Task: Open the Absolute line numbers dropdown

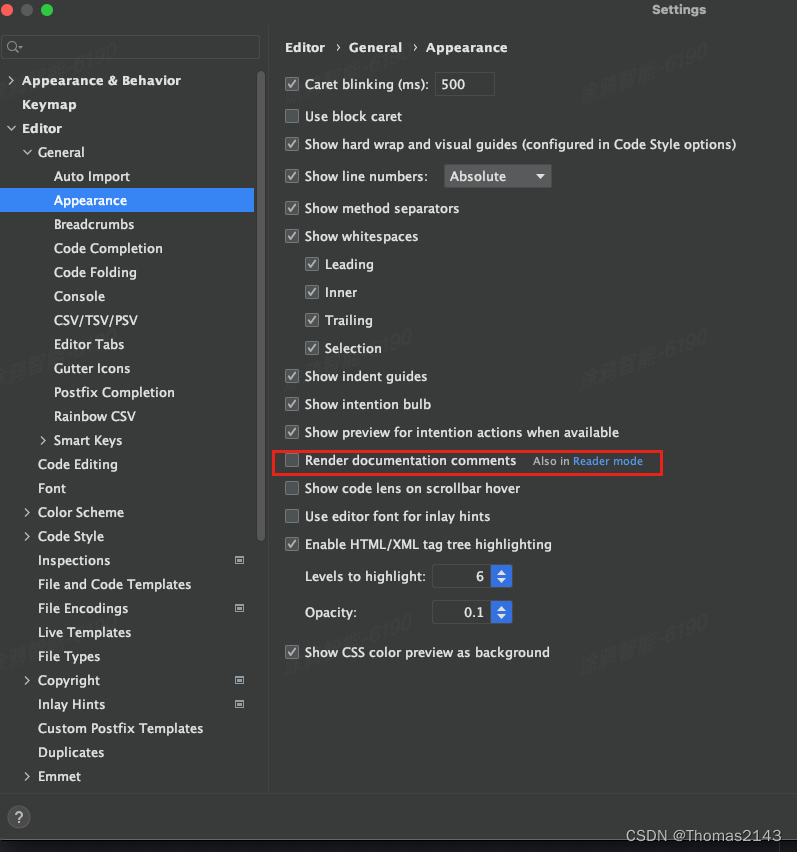Action: pos(499,176)
